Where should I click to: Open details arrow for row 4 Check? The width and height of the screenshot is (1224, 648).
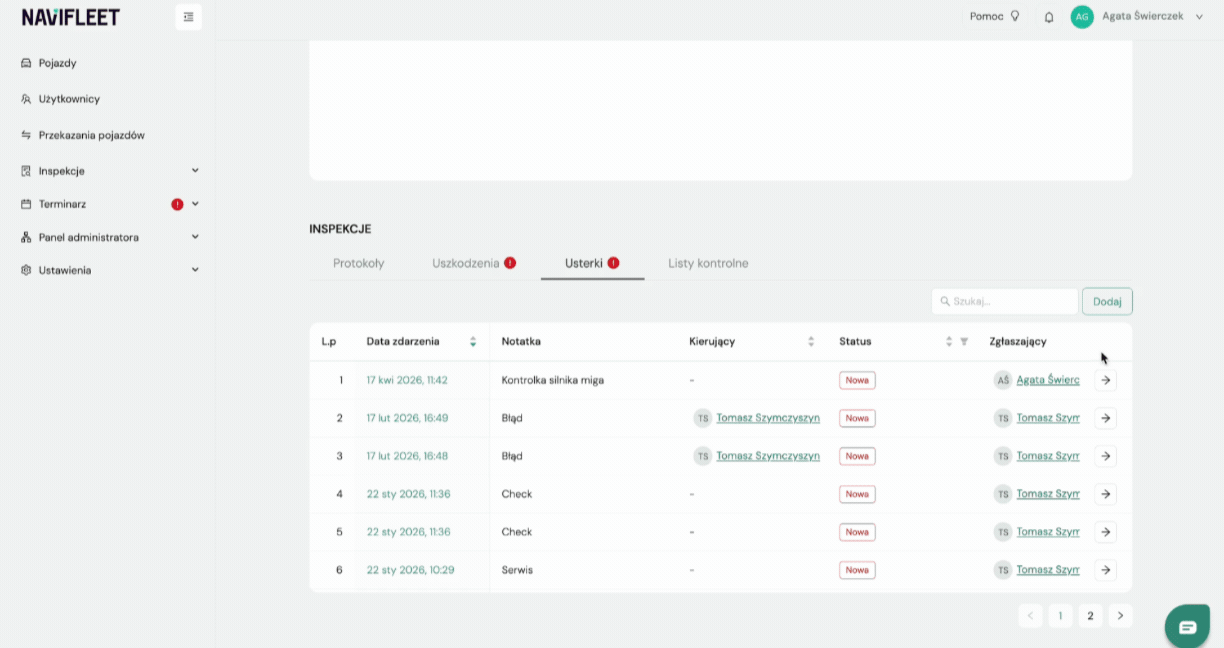point(1105,494)
